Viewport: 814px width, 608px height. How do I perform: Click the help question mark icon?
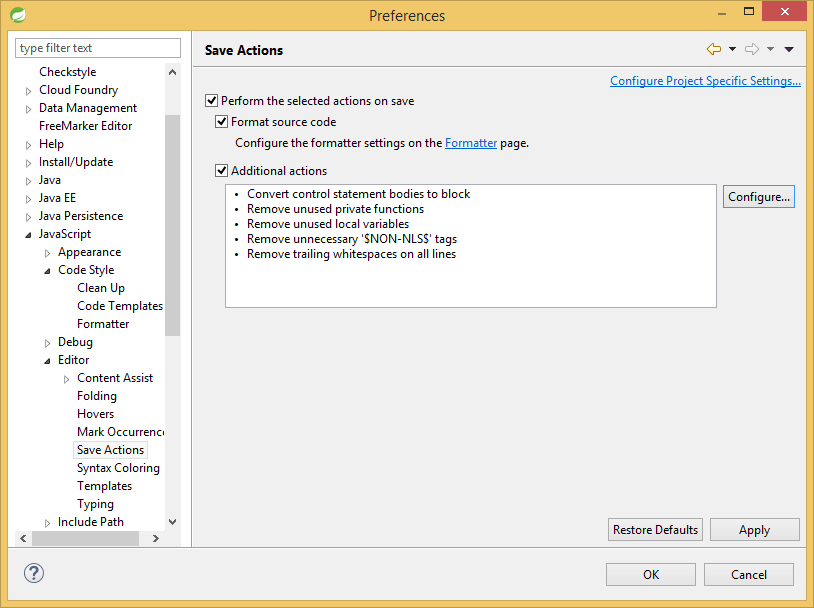34,573
